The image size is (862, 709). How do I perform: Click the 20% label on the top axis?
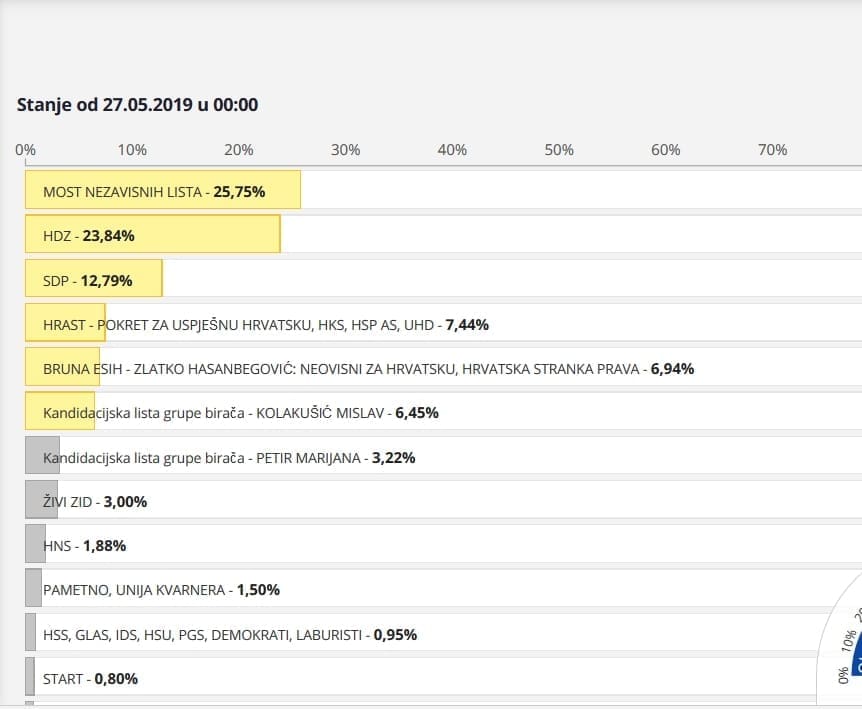click(238, 150)
